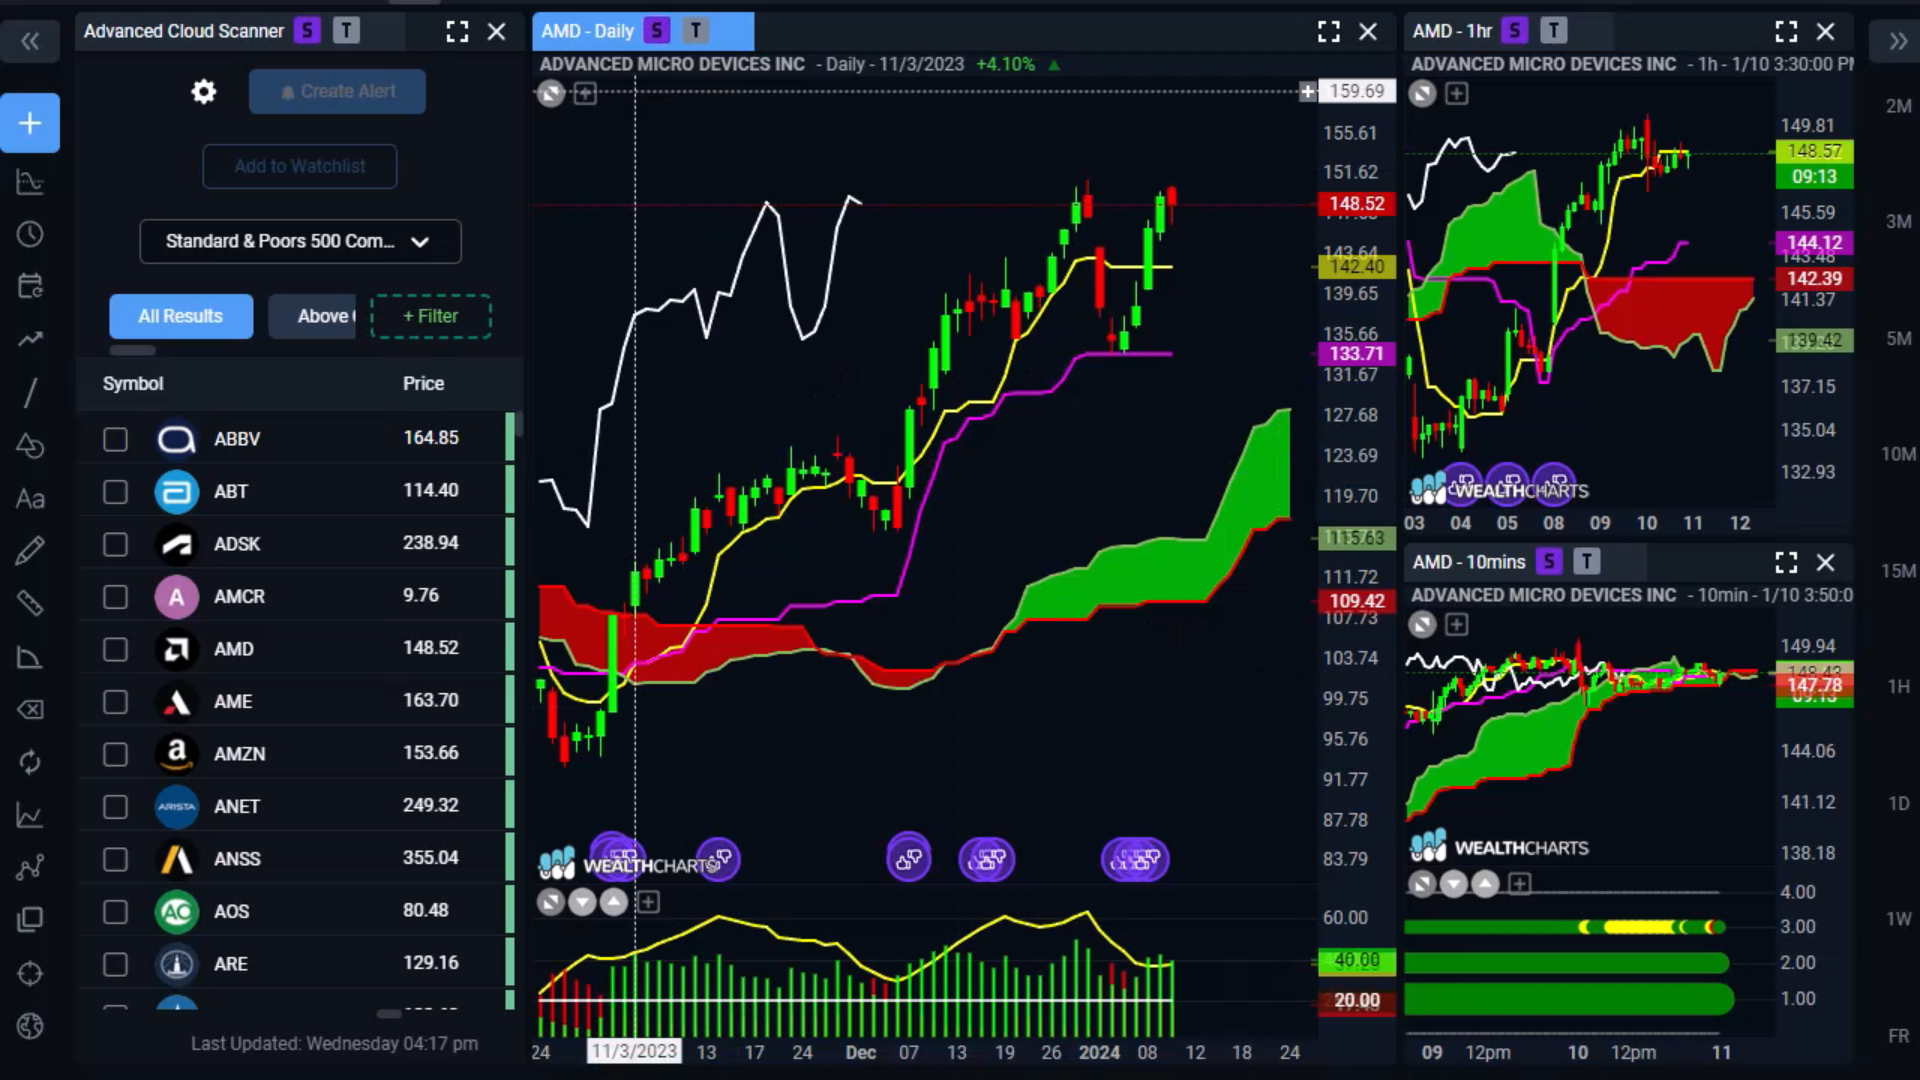Click the 11/3/2023 date marker on axis
Screen dimensions: 1920x1080
634,1052
